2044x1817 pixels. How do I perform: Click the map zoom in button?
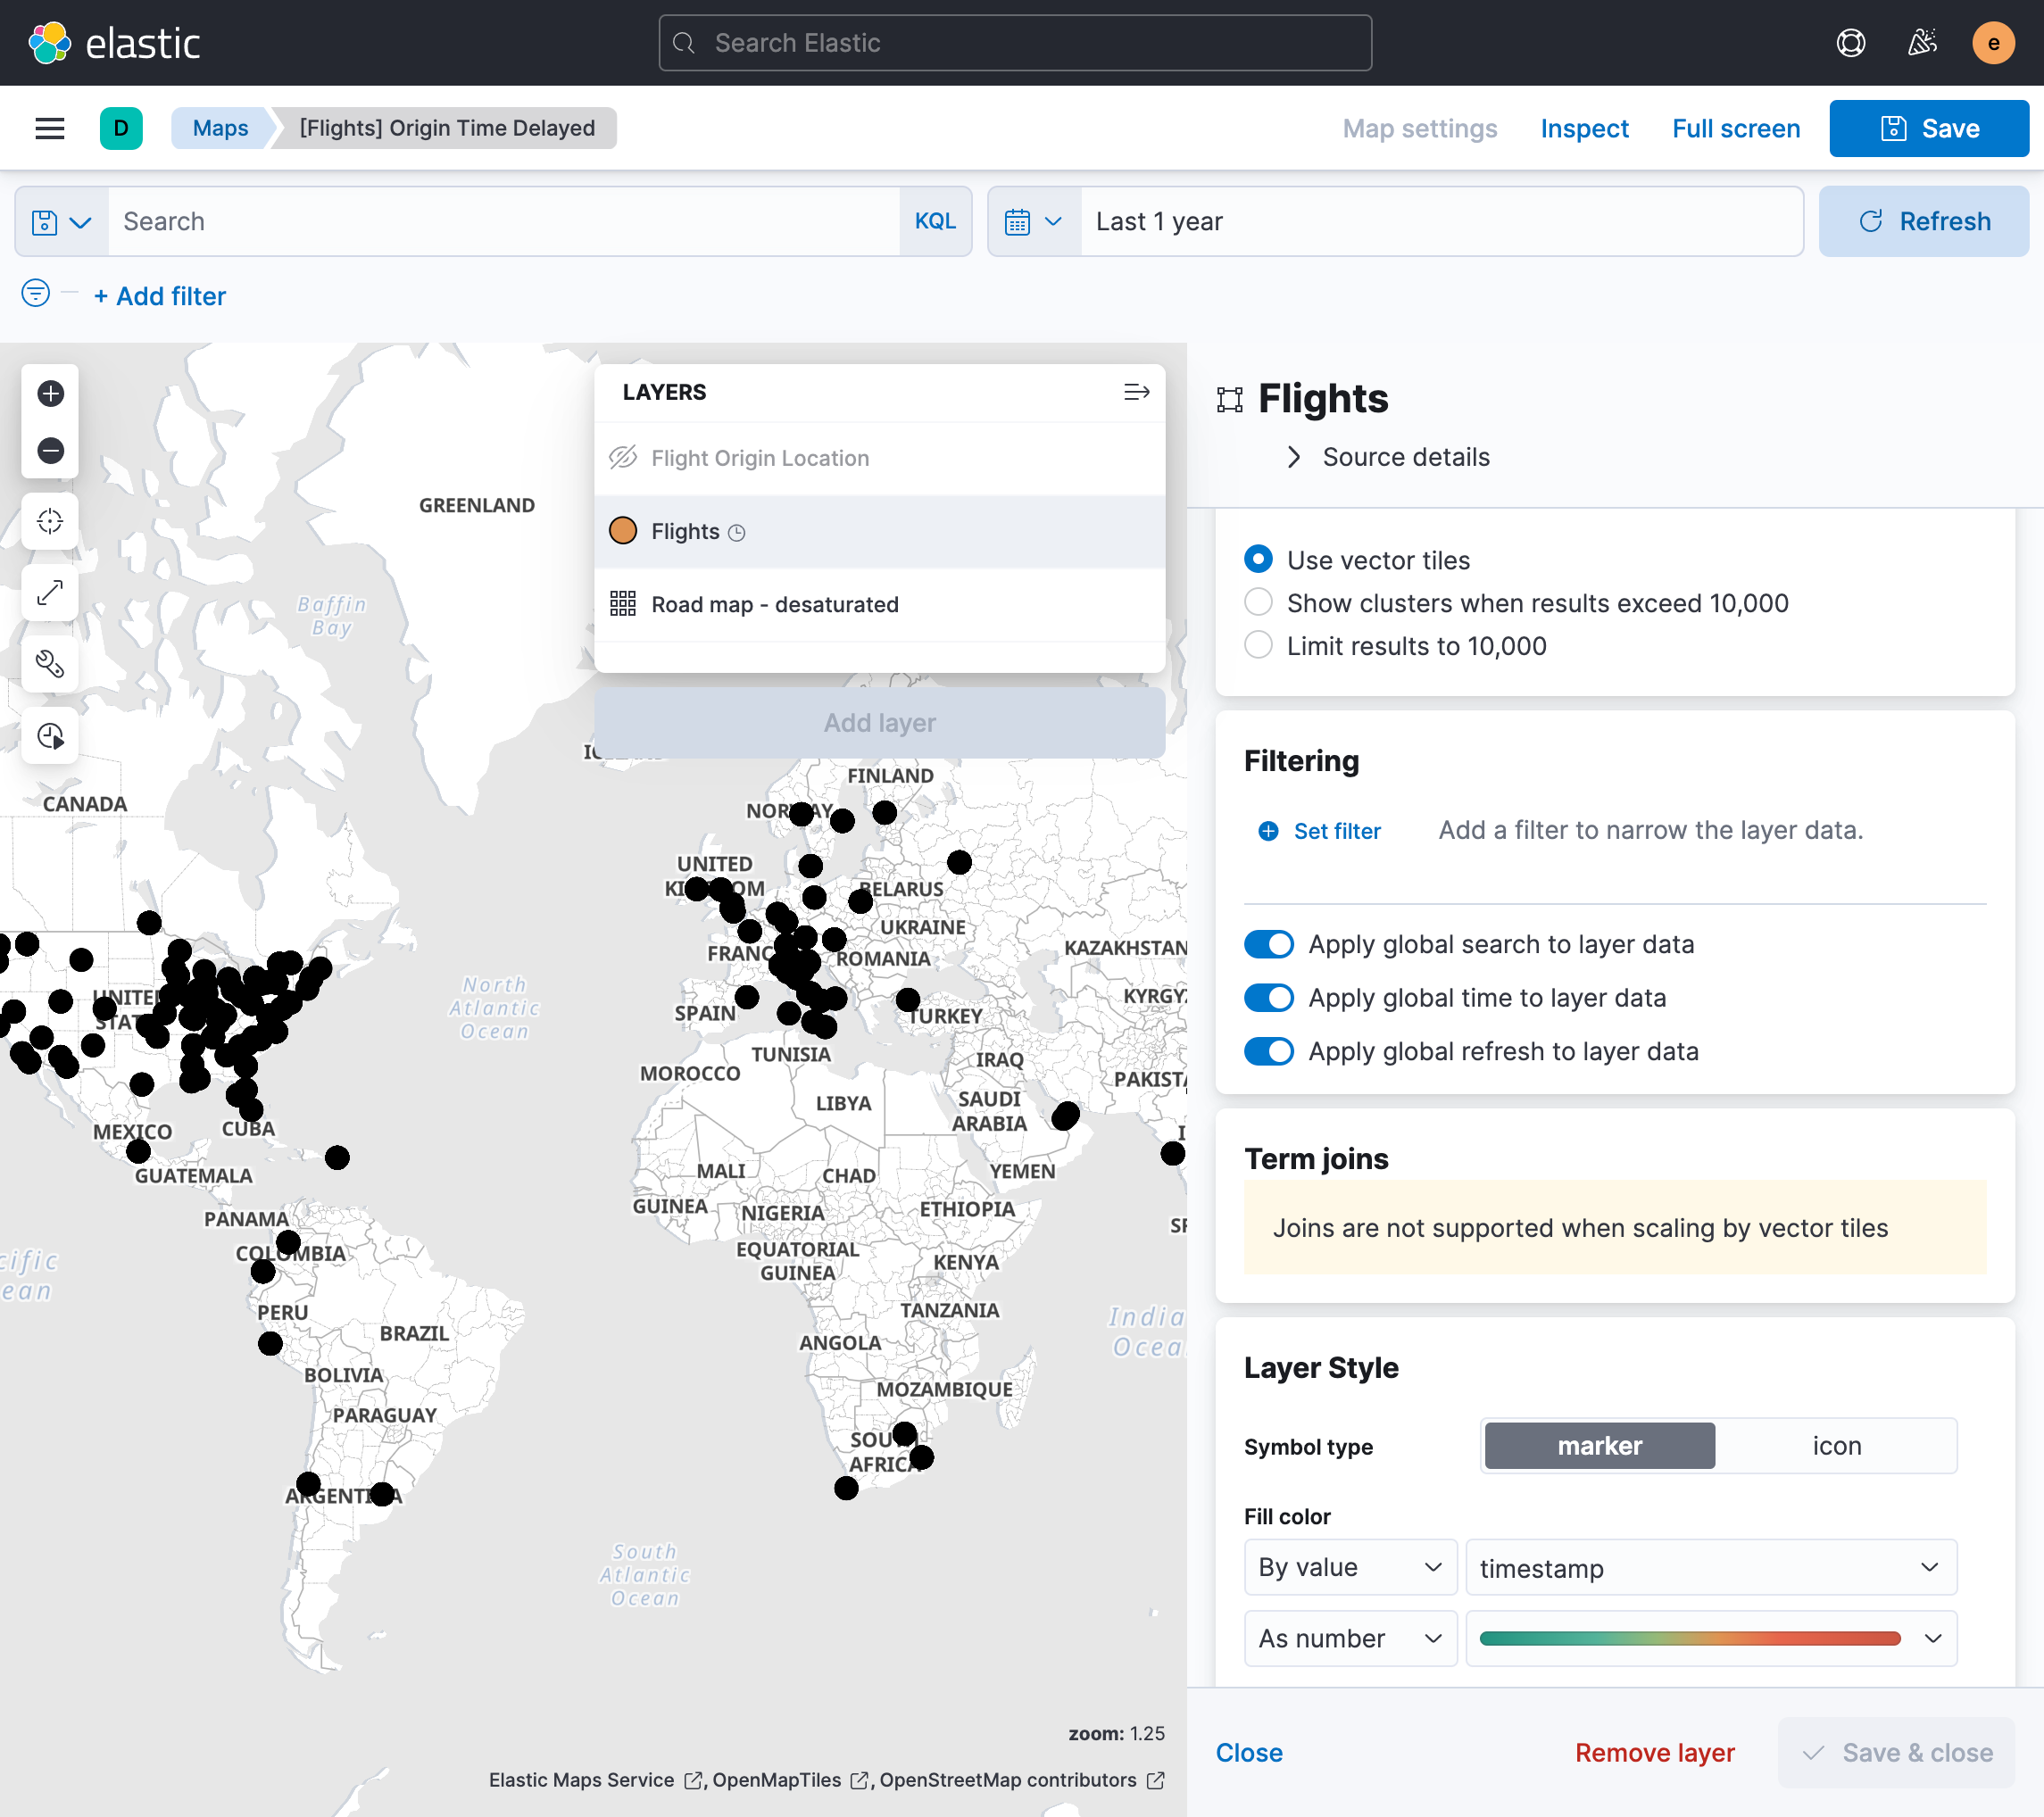pos(50,393)
